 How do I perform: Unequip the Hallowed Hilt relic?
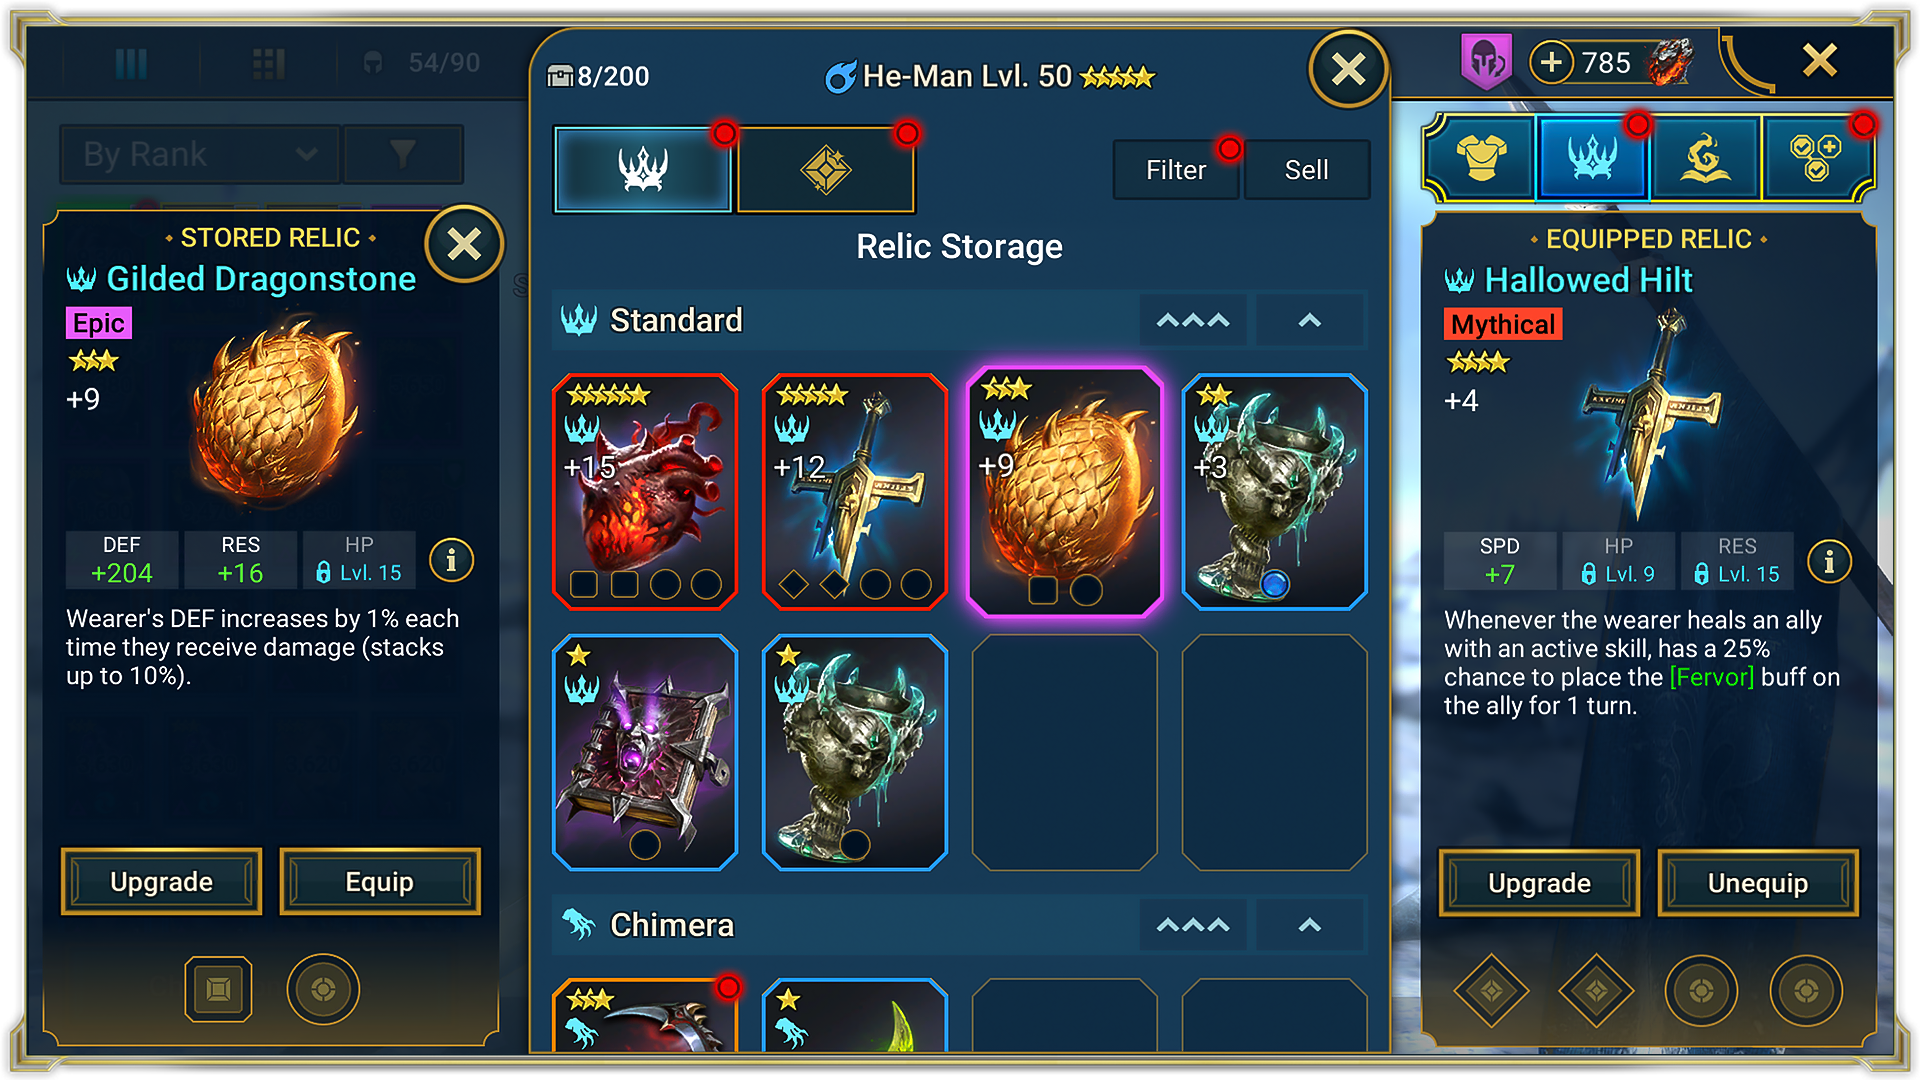click(x=1758, y=883)
